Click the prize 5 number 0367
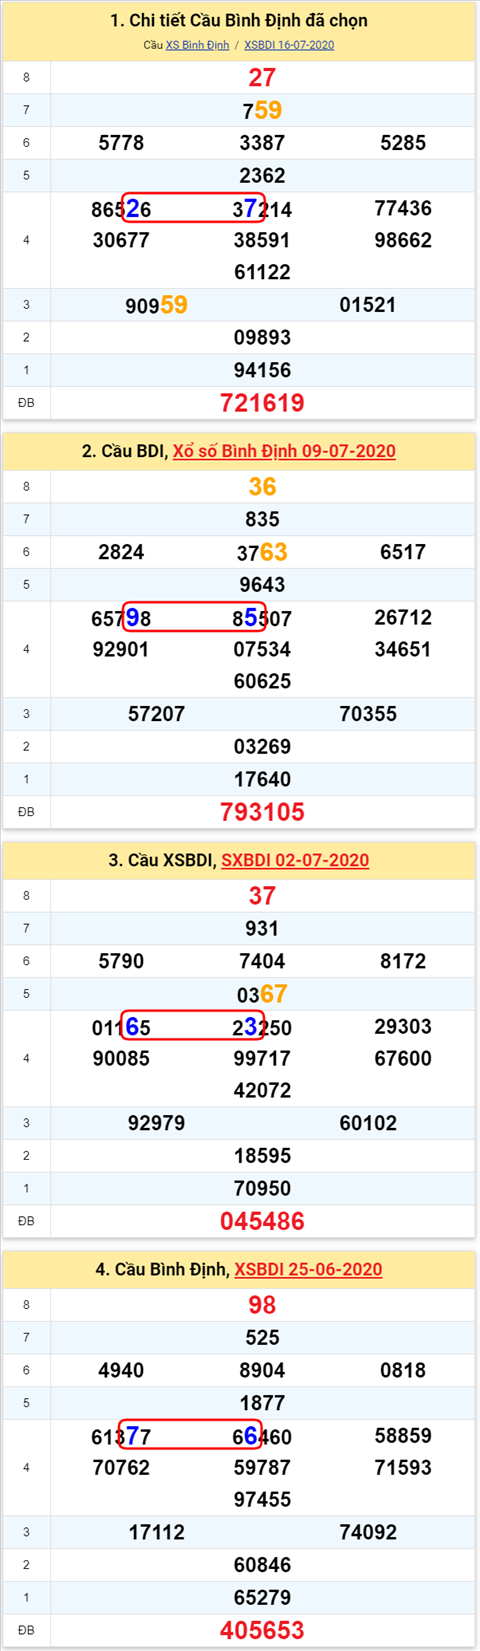The width and height of the screenshot is (480, 1651). coord(262,994)
